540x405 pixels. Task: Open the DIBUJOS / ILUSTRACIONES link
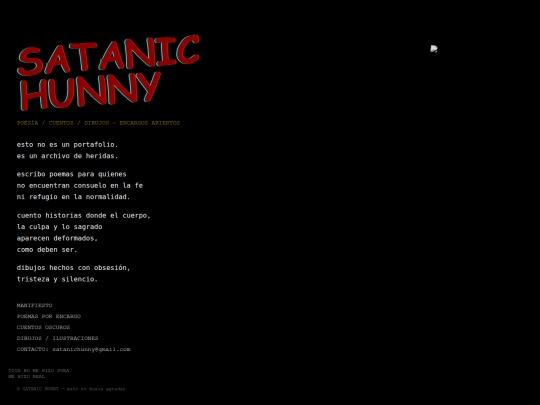pos(57,338)
